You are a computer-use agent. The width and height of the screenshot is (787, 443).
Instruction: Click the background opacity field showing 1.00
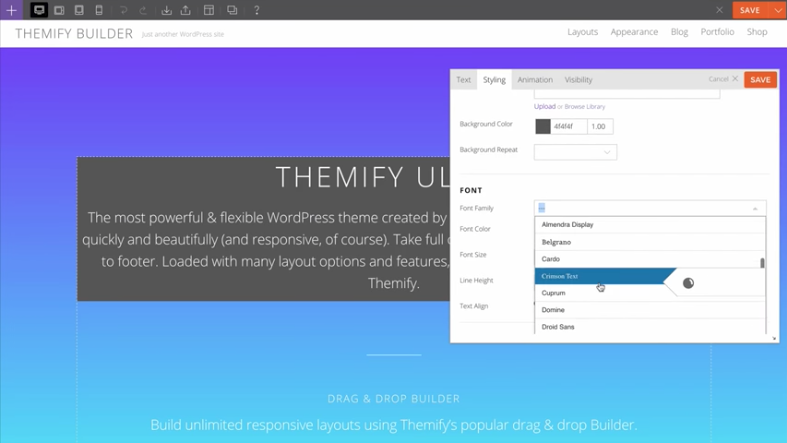(x=599, y=127)
